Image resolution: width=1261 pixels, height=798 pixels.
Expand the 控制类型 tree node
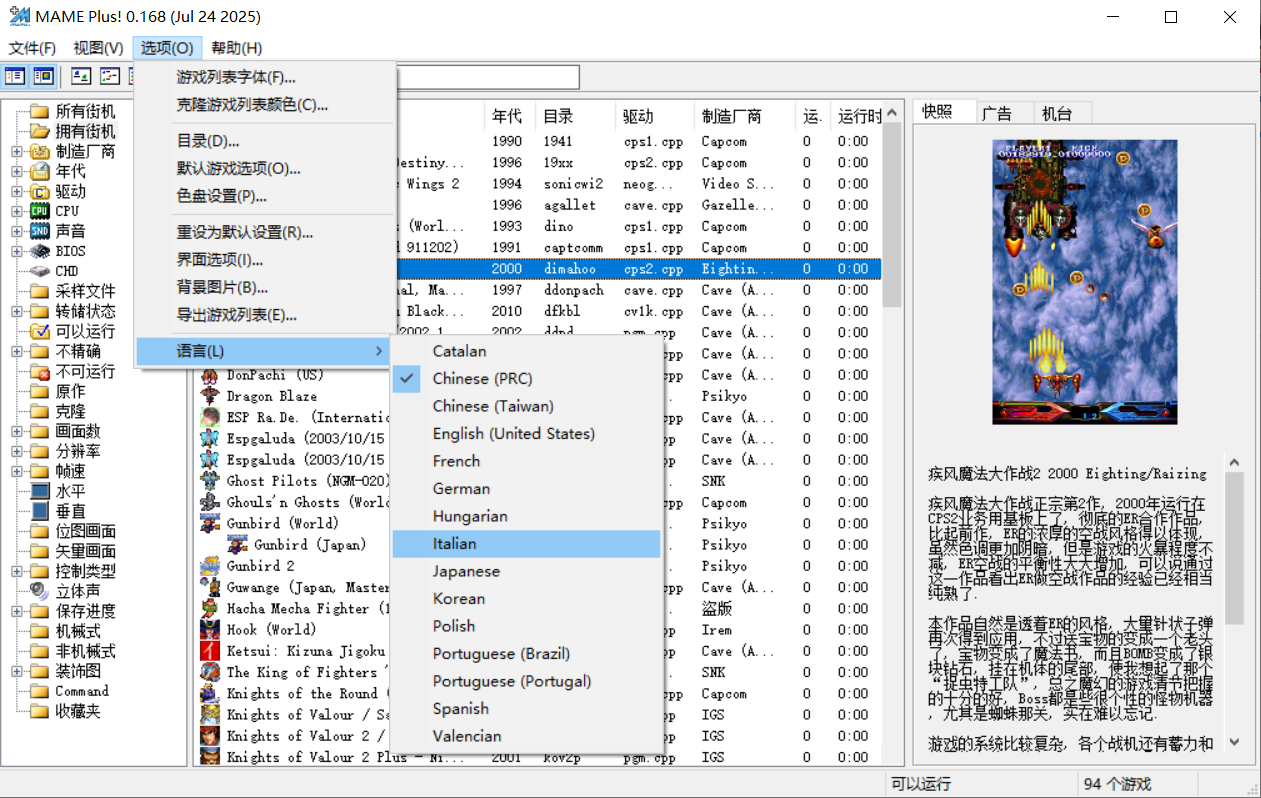[17, 571]
